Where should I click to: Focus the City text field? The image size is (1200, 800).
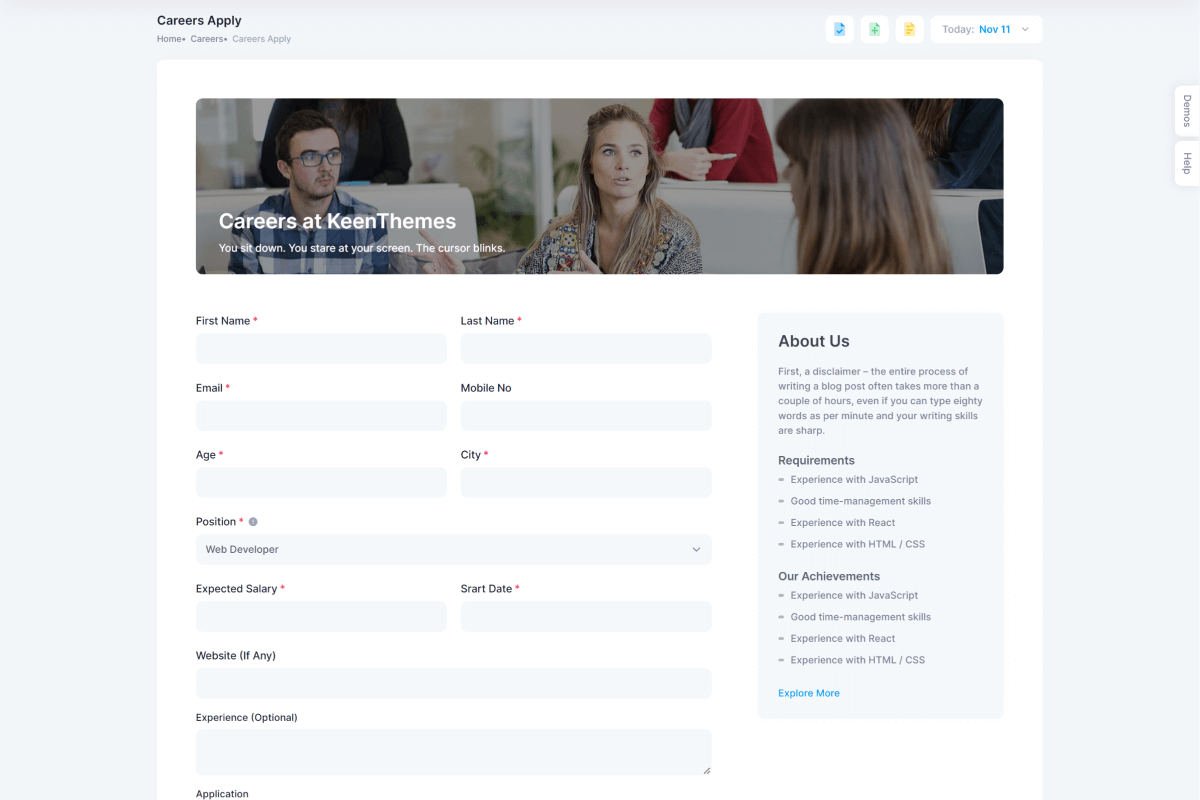click(586, 483)
